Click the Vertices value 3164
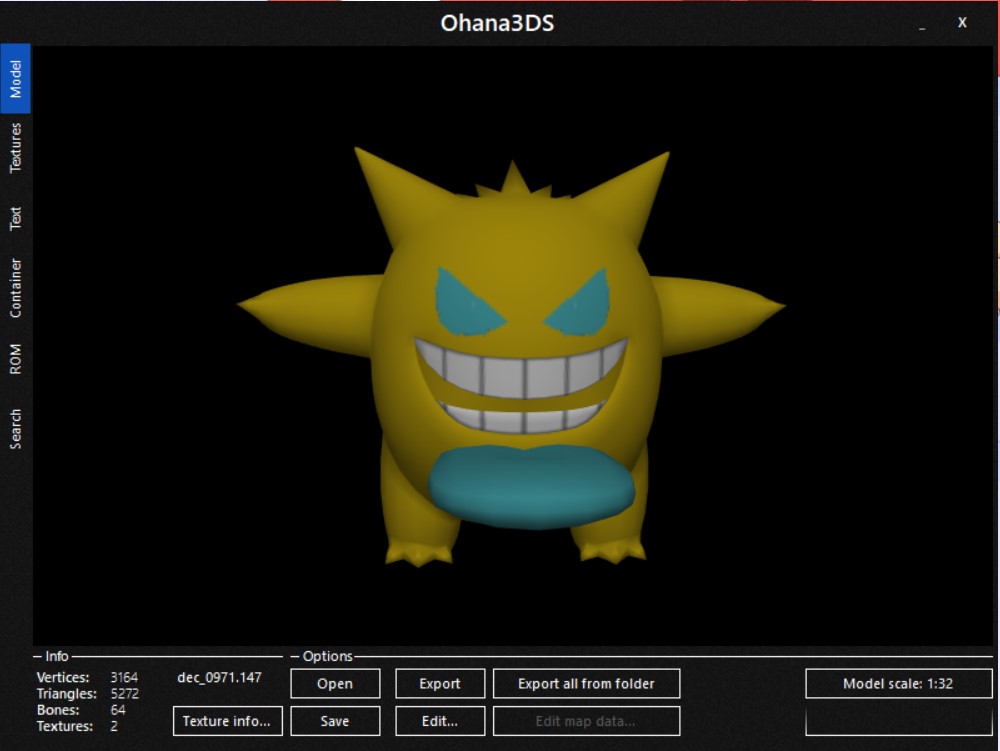Viewport: 1000px width, 751px height. click(x=124, y=678)
